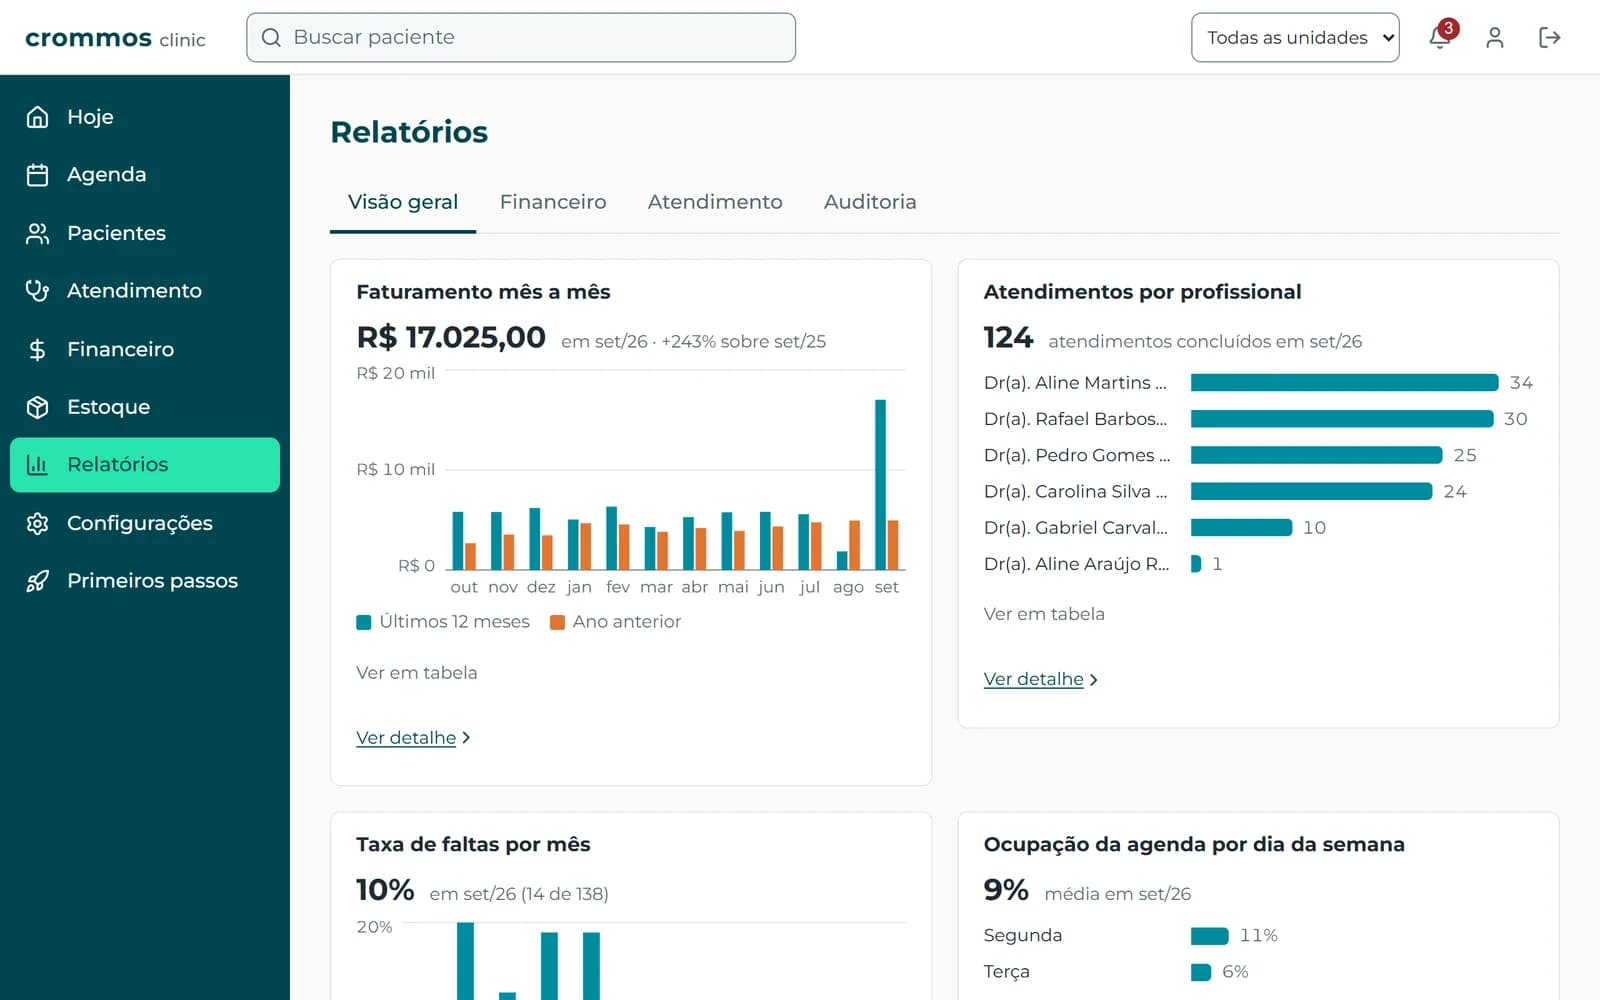This screenshot has height=1000, width=1600.
Task: Focus the Buscar paciente search field
Action: (521, 37)
